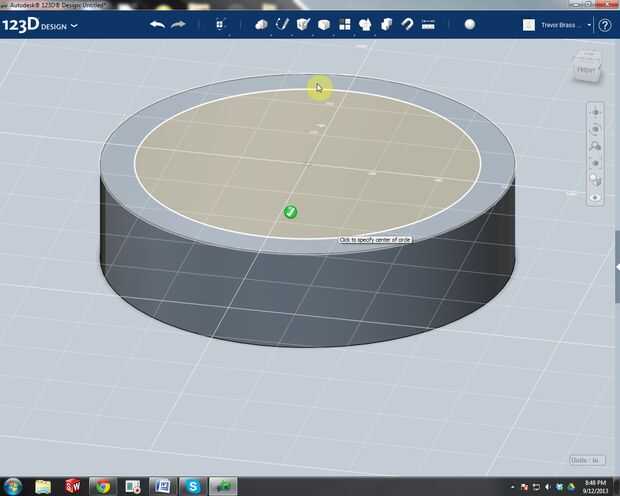Viewport: 620px width, 496px height.
Task: Show hidden system tray icons
Action: coord(512,487)
